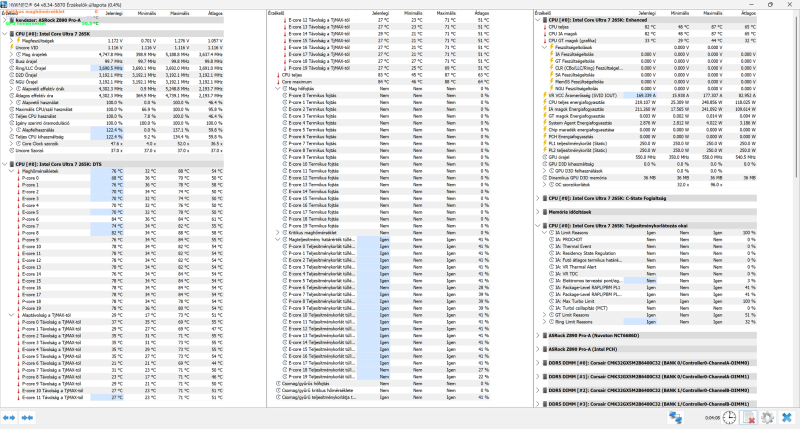
Task: Click clock icon beside Ring/LLC Órajel
Action: point(12,68)
